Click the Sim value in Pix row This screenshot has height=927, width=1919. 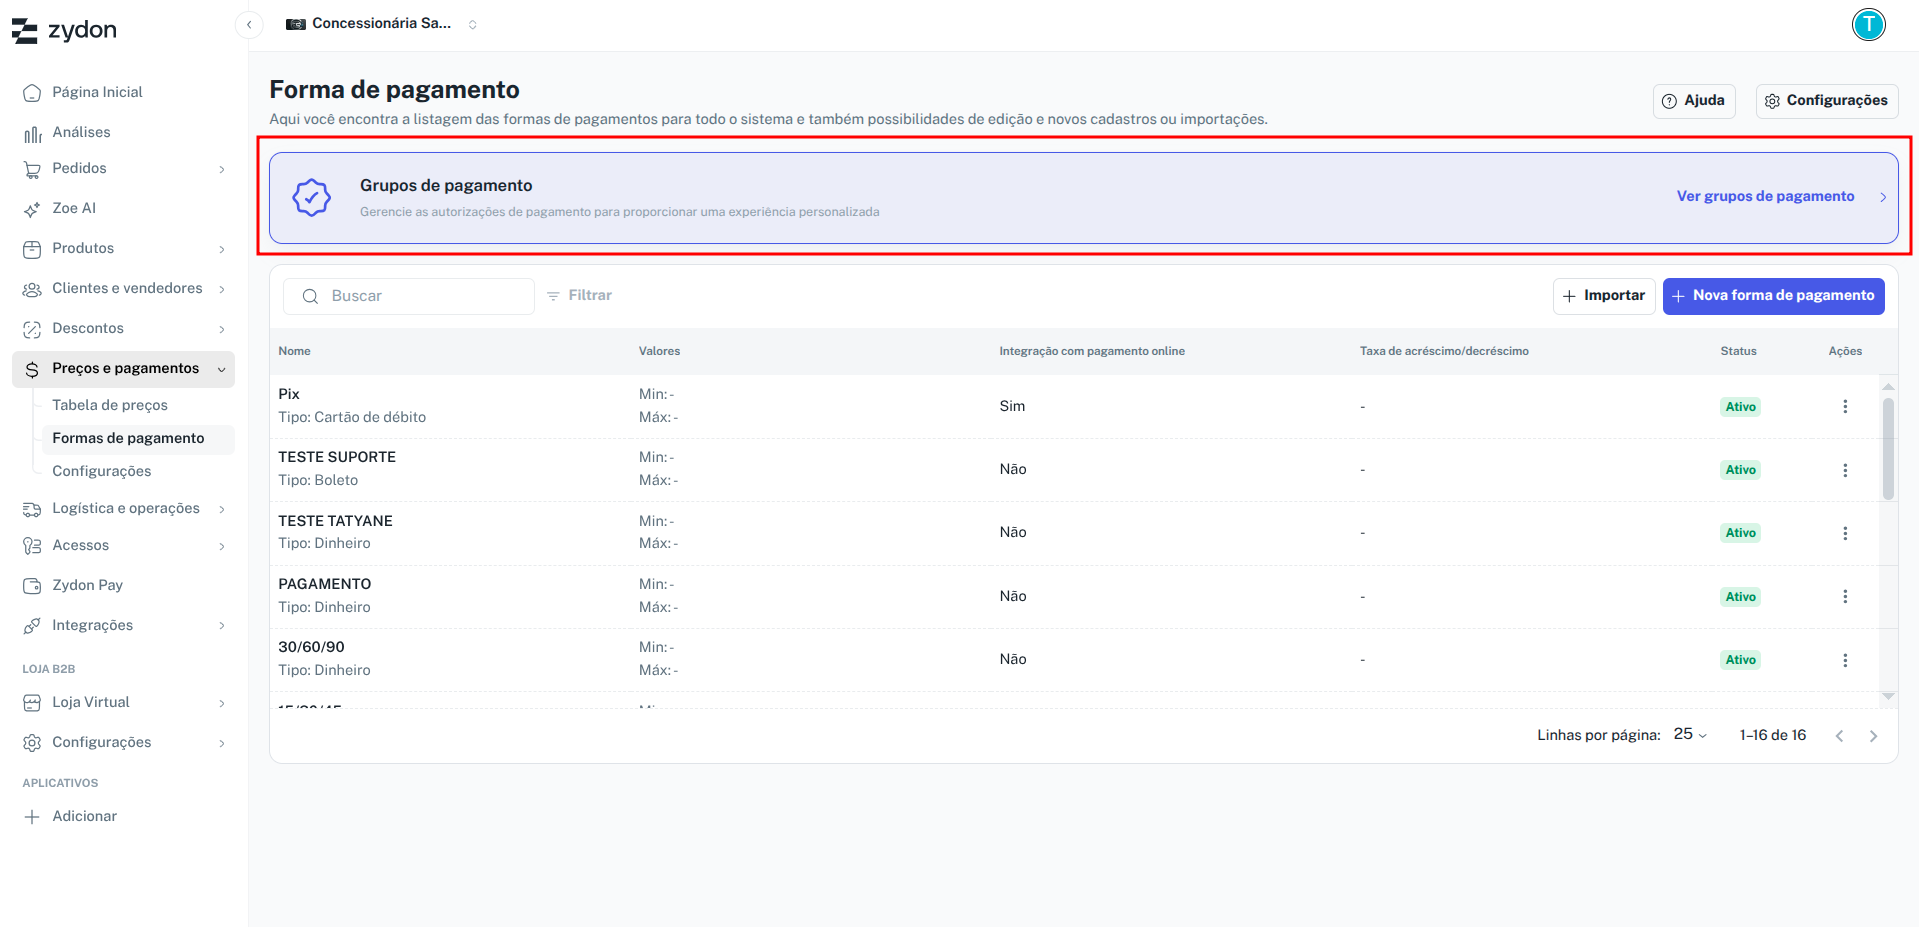(1012, 406)
